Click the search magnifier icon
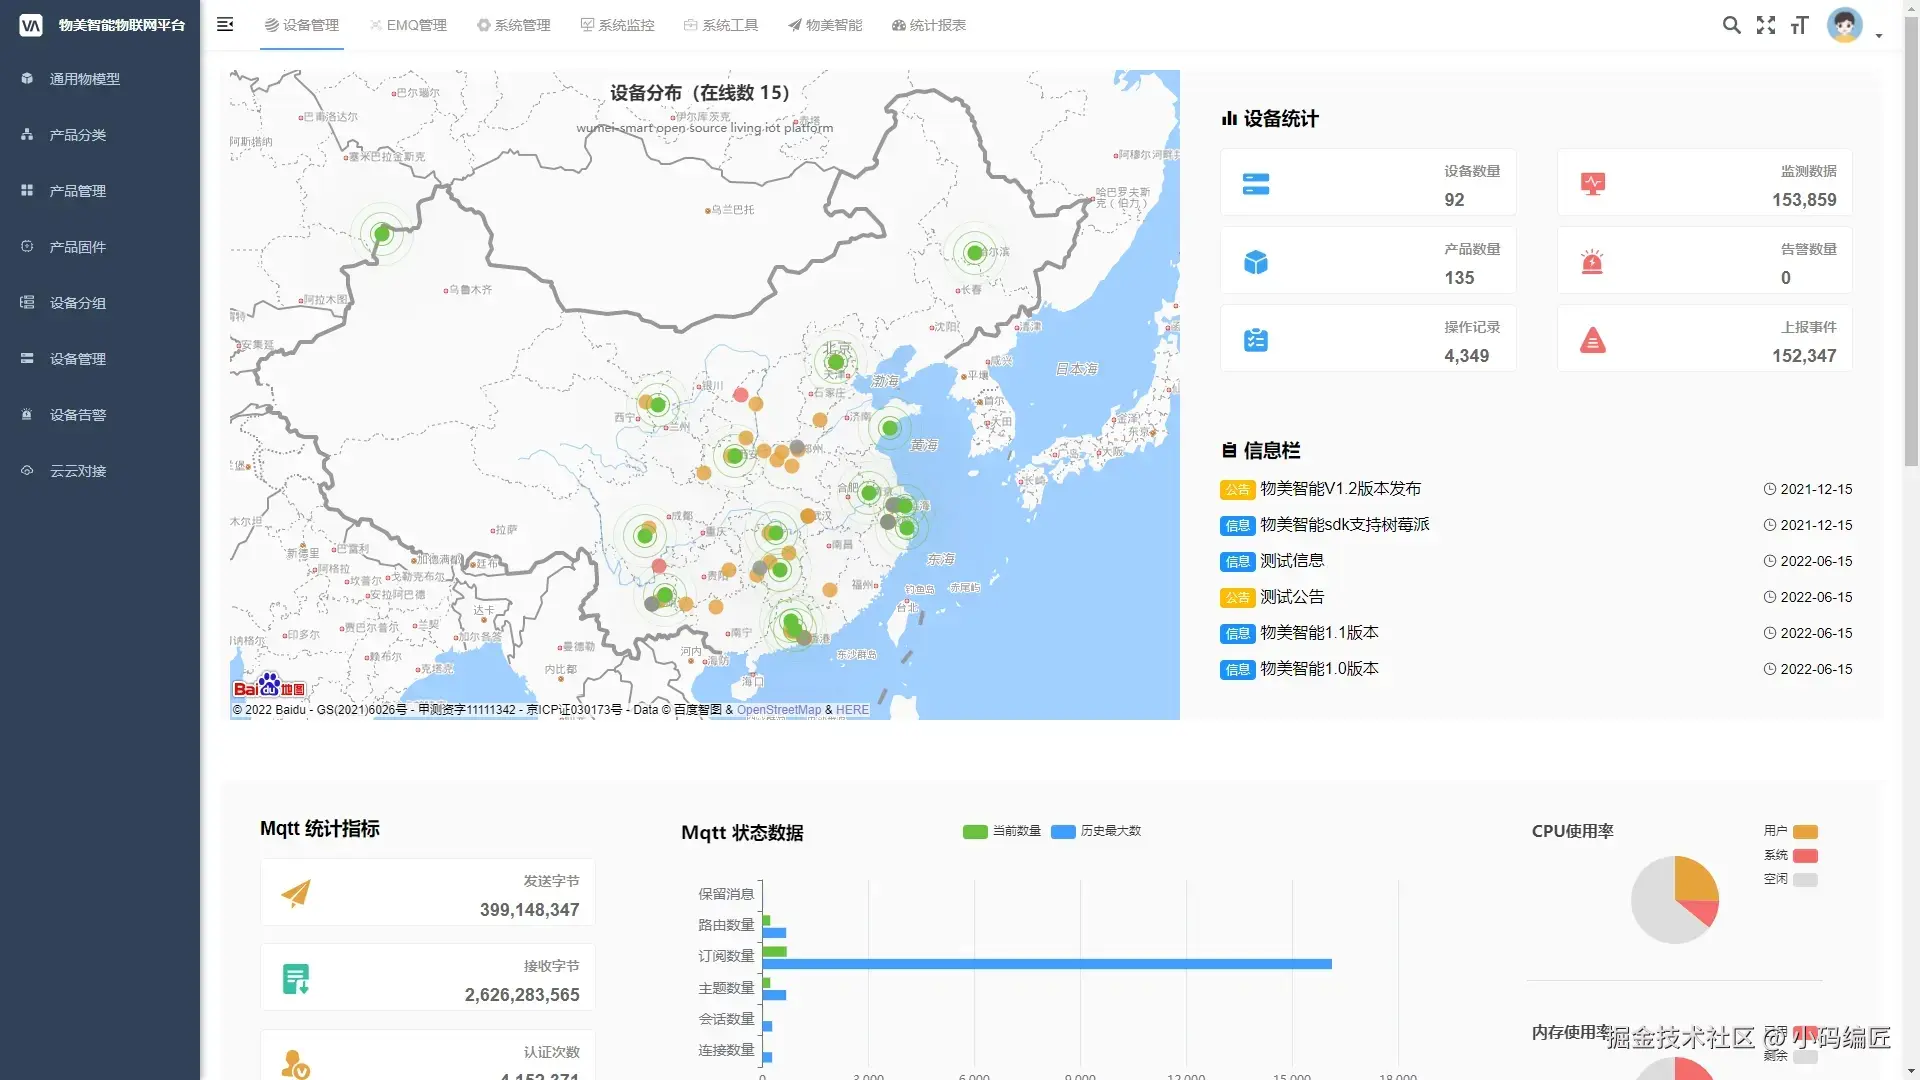The image size is (1920, 1080). [1731, 25]
